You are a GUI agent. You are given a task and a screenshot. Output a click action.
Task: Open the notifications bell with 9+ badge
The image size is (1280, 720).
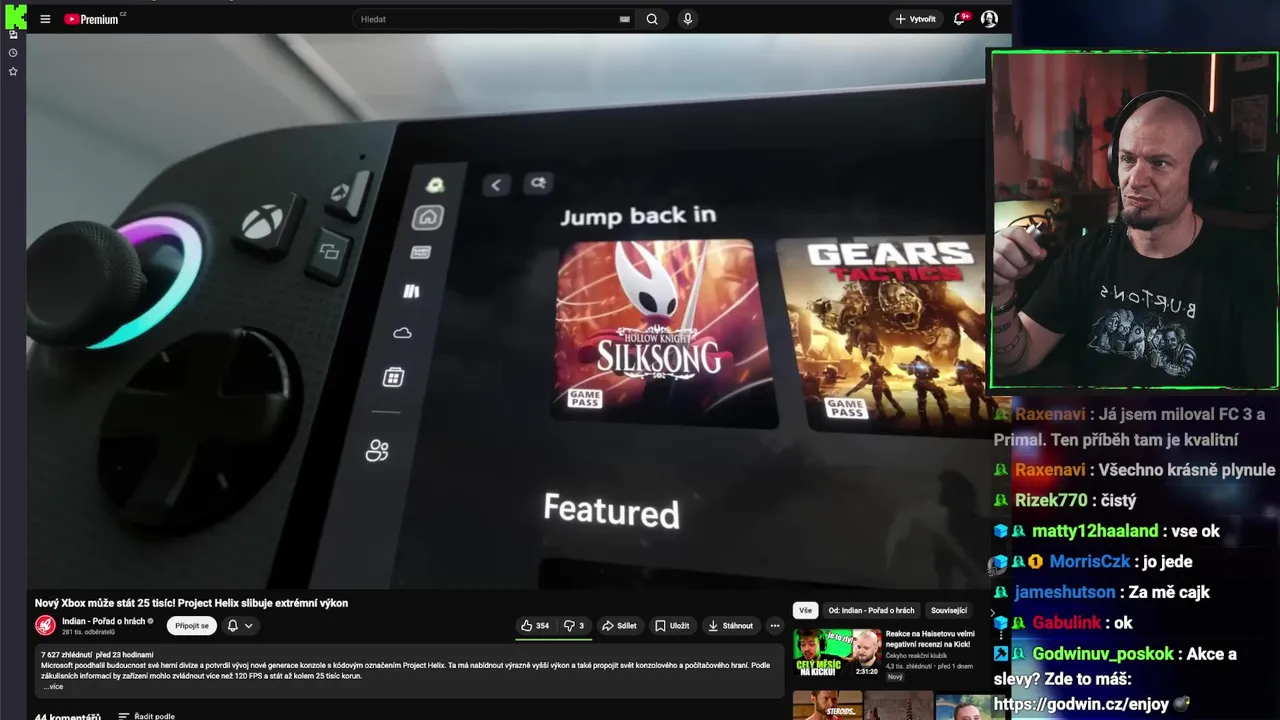click(960, 19)
